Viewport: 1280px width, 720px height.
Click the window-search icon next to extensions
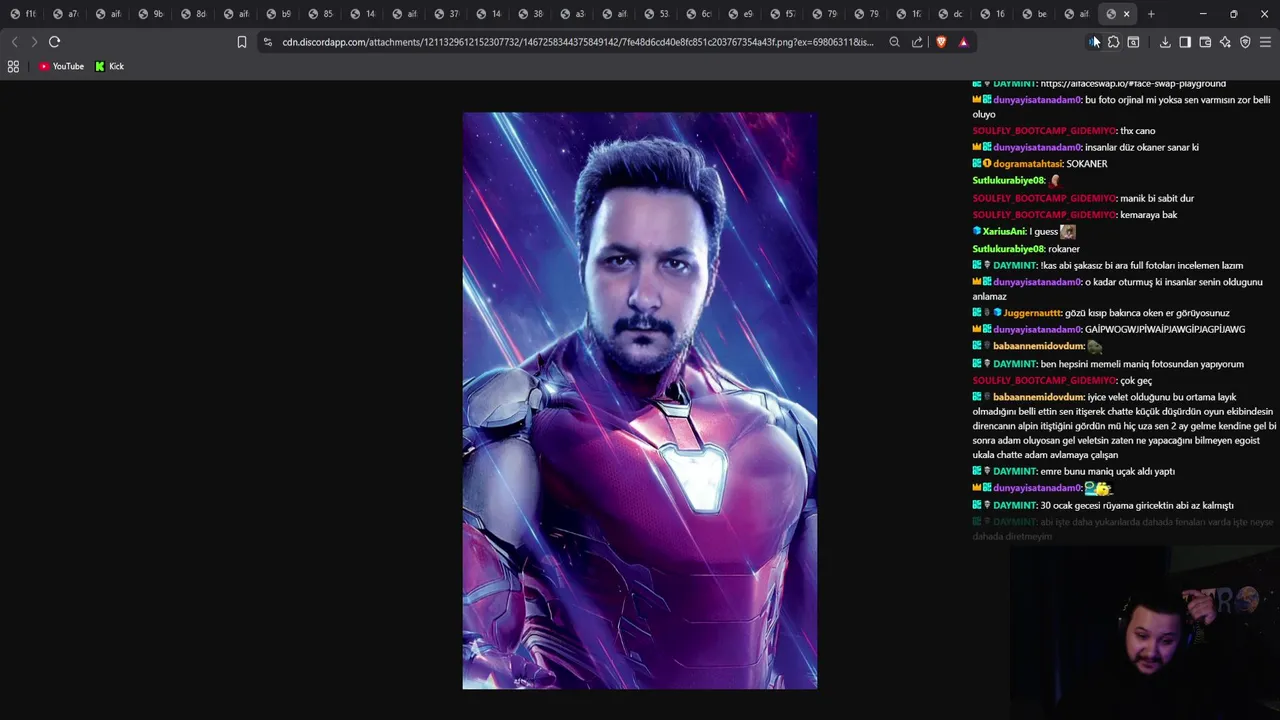click(x=1133, y=42)
